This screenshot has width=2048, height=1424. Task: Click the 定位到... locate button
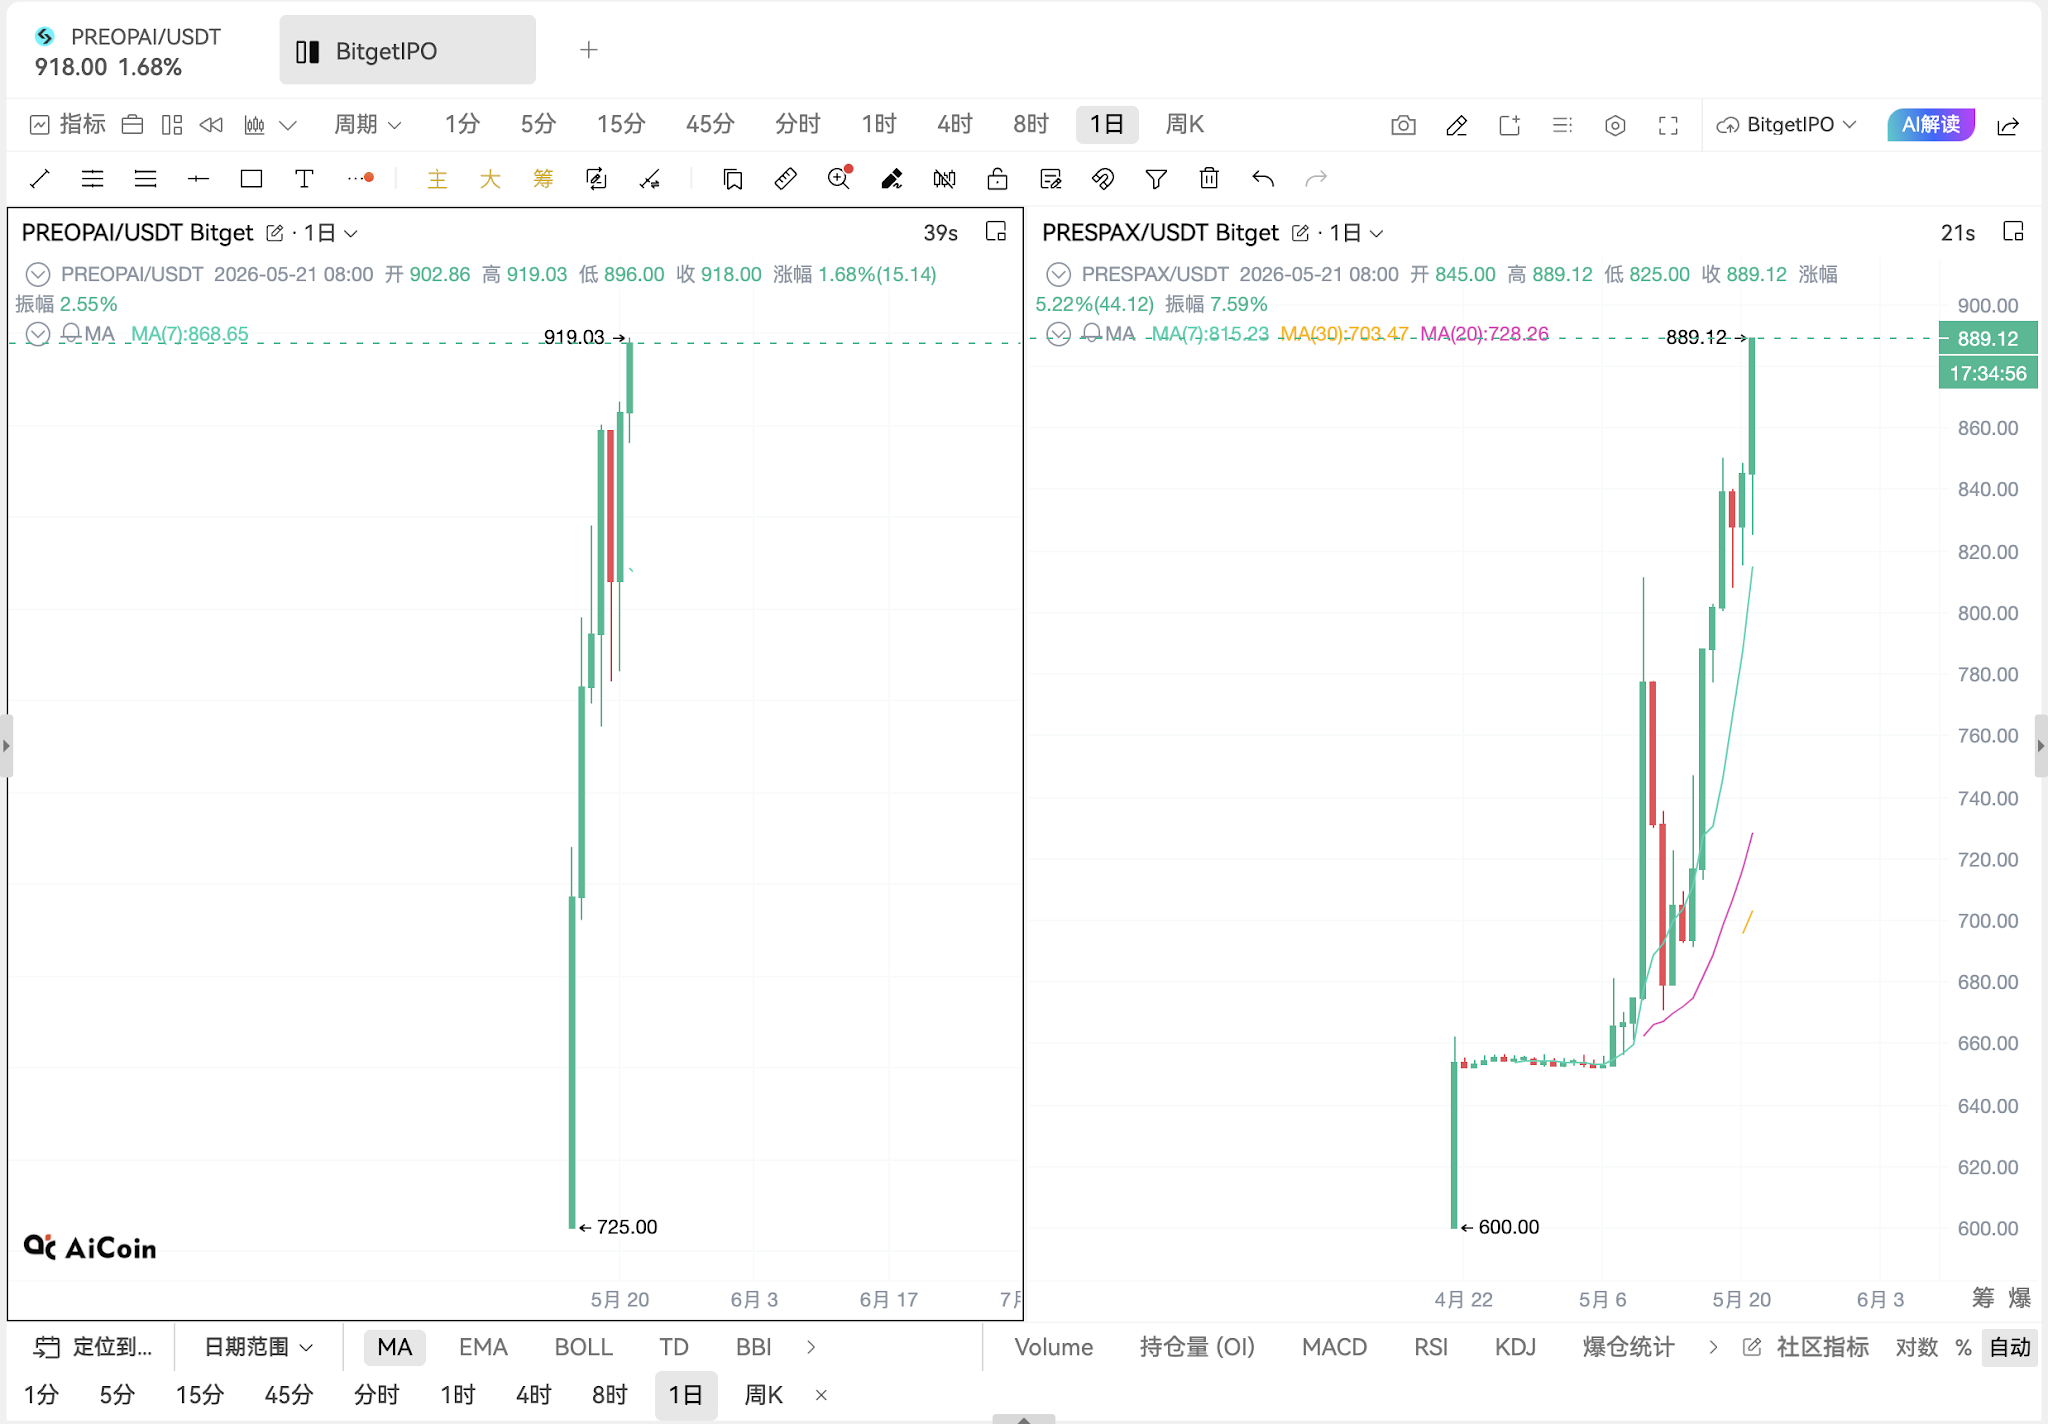point(93,1347)
